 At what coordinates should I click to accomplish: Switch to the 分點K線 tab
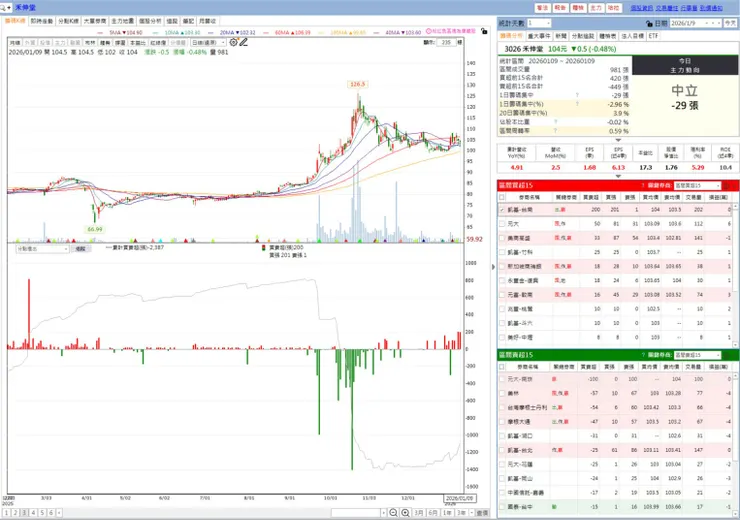pyautogui.click(x=68, y=21)
